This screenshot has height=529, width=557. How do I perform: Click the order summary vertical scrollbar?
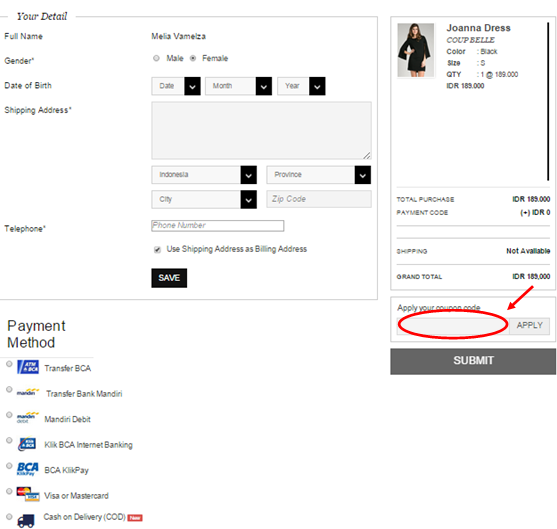pos(548,102)
